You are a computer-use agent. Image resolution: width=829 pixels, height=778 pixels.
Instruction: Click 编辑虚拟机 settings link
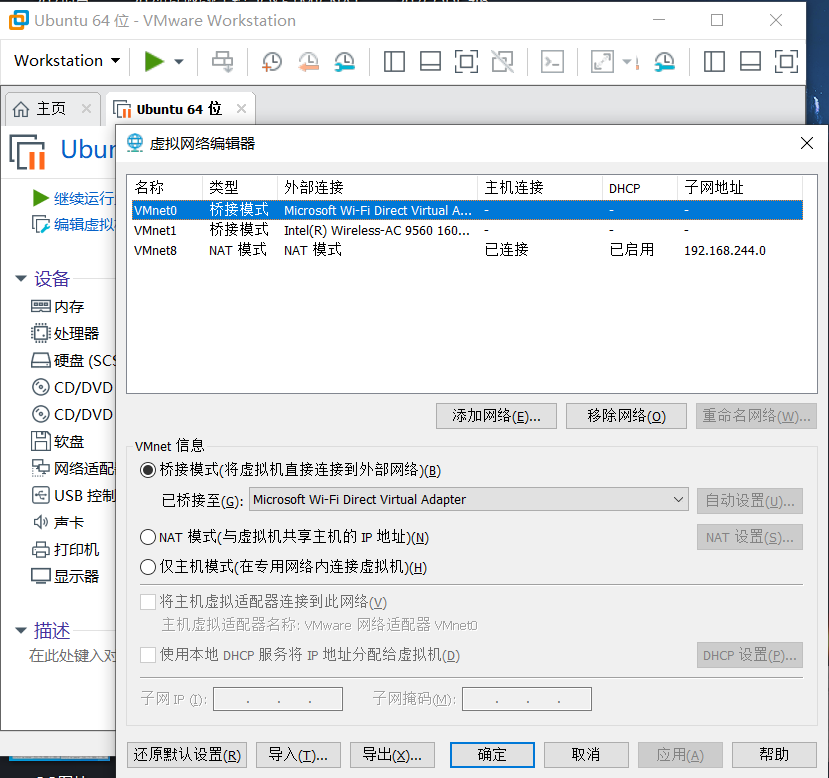(x=74, y=225)
